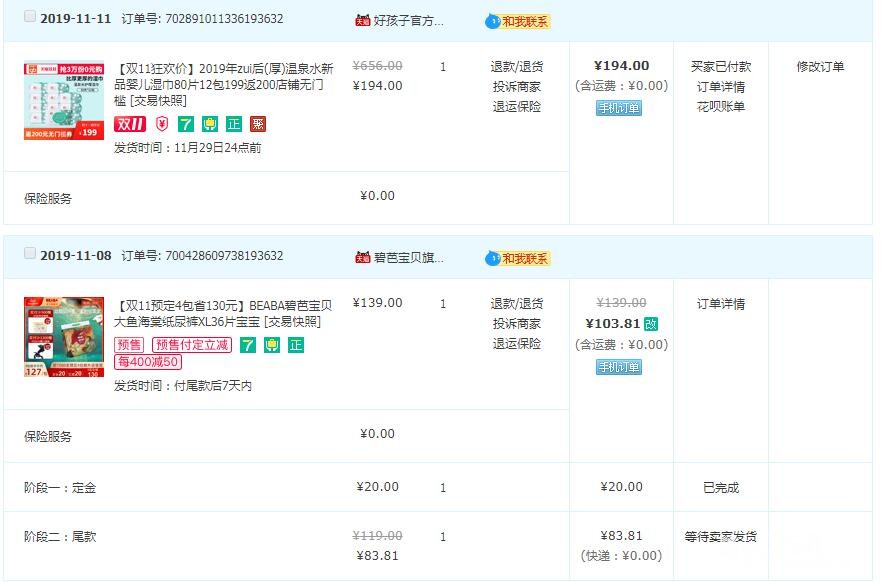This screenshot has height=583, width=882.
Task: Click 退款/退货 on the BEABA diaper order
Action: pyautogui.click(x=516, y=304)
